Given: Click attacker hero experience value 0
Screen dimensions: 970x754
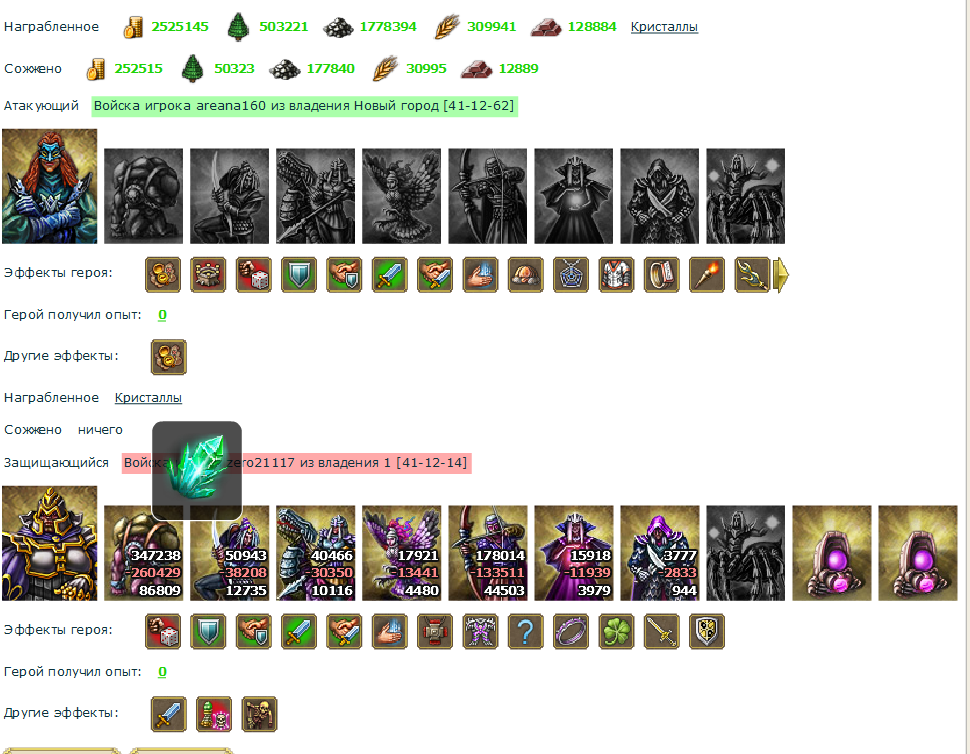Looking at the screenshot, I should (x=162, y=315).
